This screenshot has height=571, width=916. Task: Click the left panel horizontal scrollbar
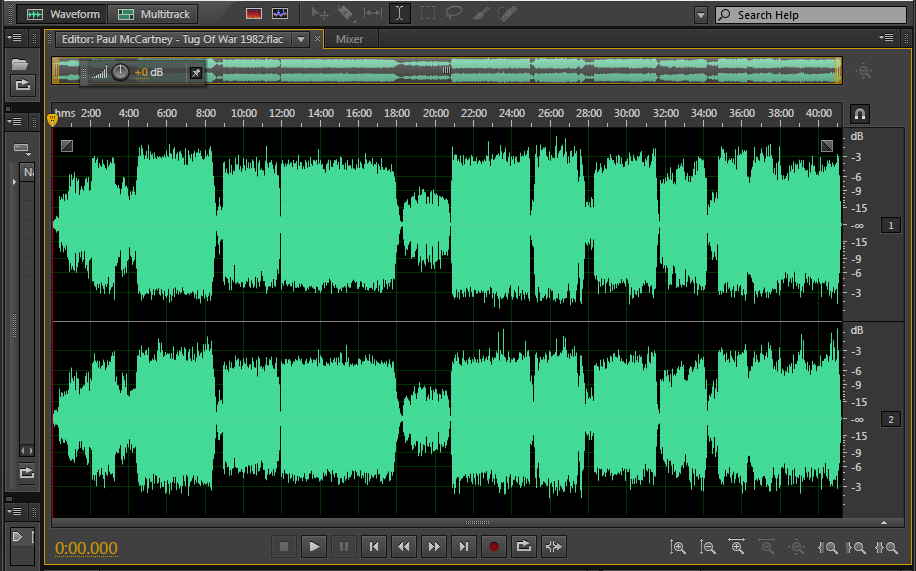pyautogui.click(x=27, y=451)
